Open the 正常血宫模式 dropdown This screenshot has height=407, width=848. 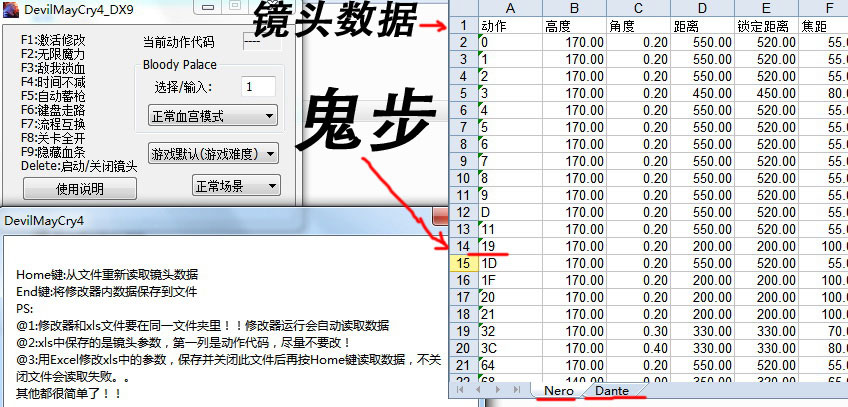pos(214,116)
